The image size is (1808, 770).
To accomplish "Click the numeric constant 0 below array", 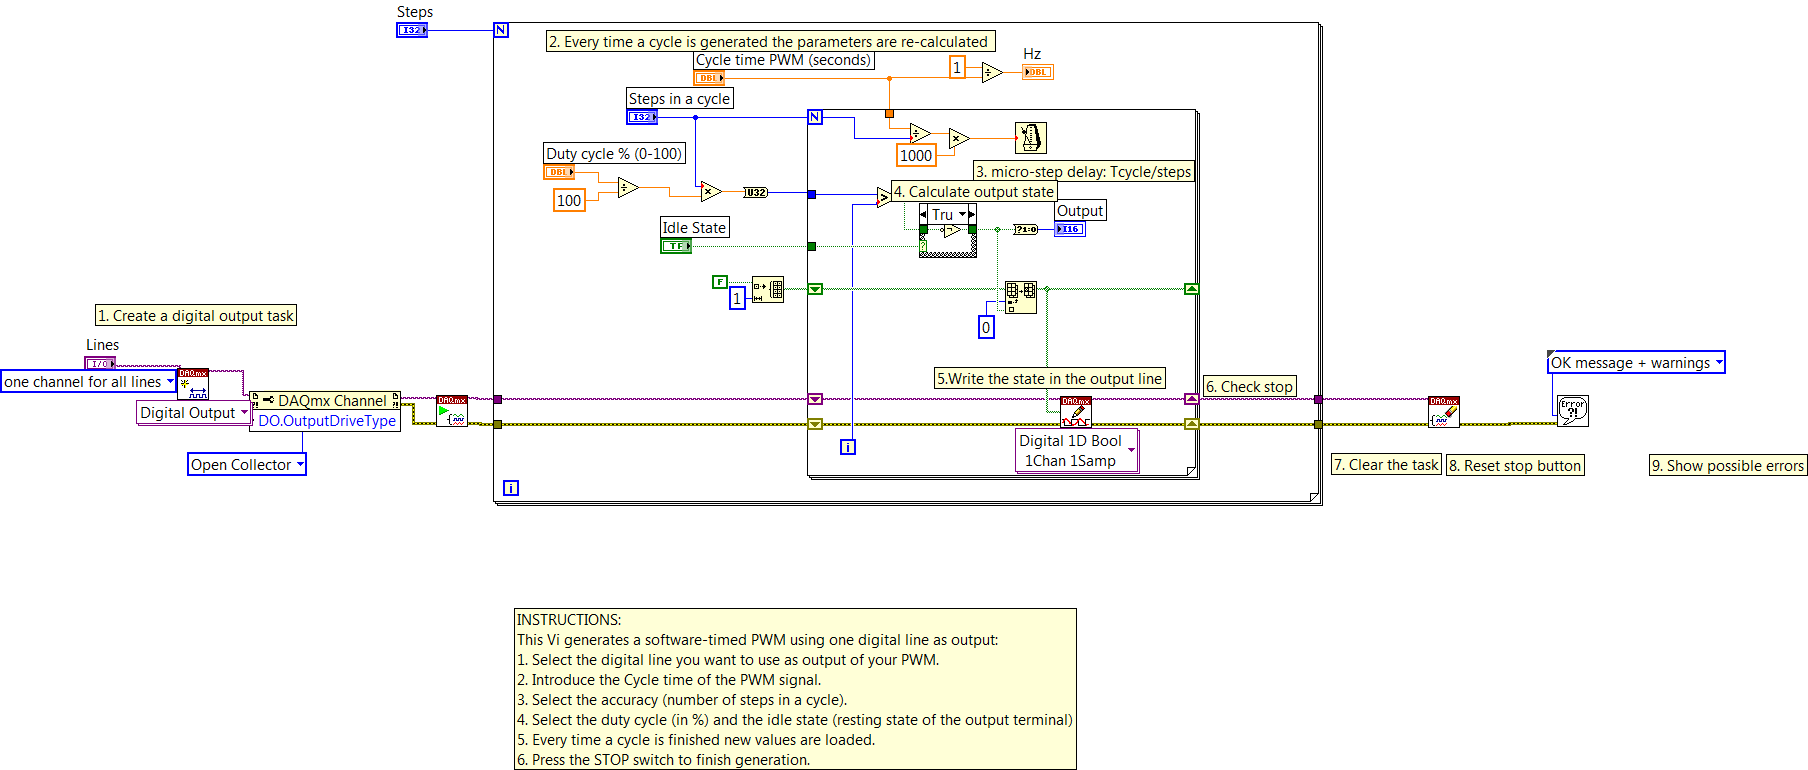I will click(986, 327).
